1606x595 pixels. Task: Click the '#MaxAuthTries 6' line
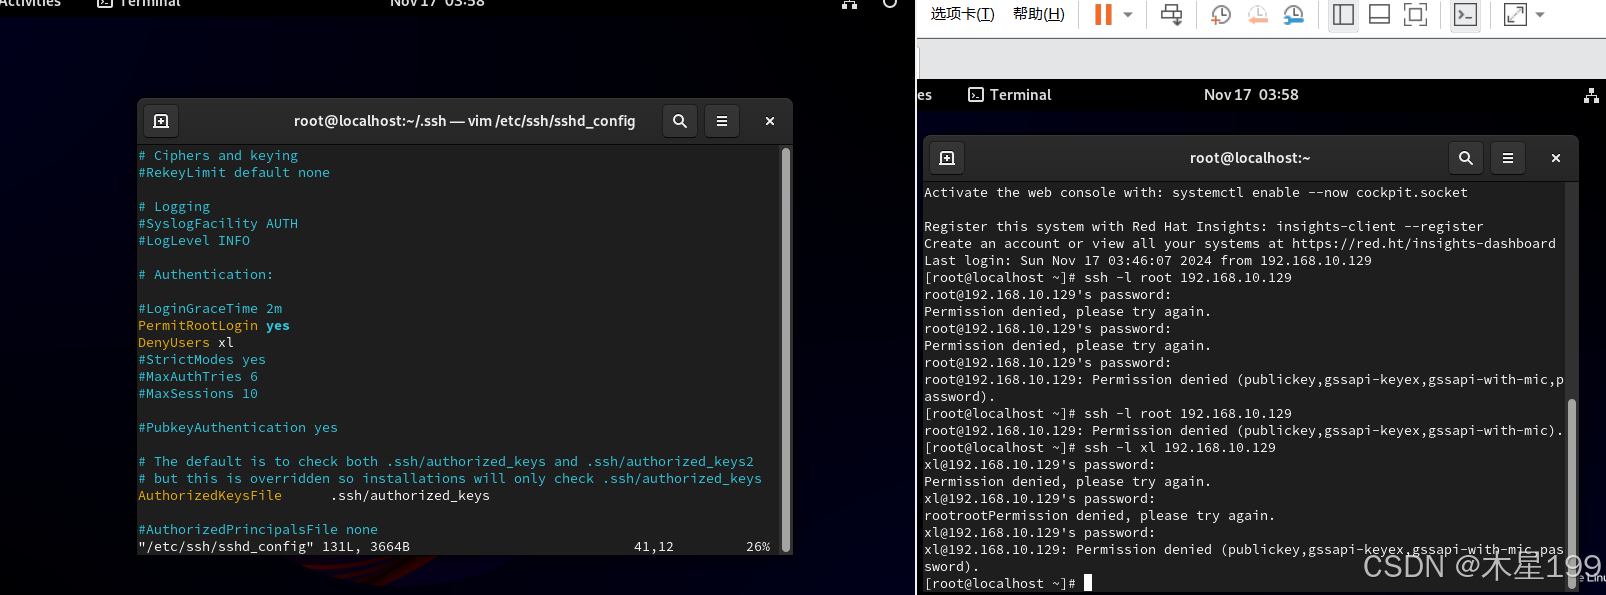click(x=198, y=377)
